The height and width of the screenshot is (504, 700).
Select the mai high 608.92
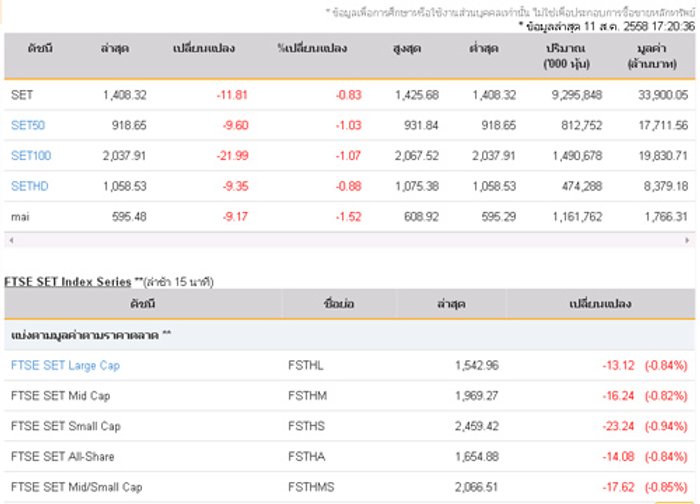pyautogui.click(x=421, y=217)
